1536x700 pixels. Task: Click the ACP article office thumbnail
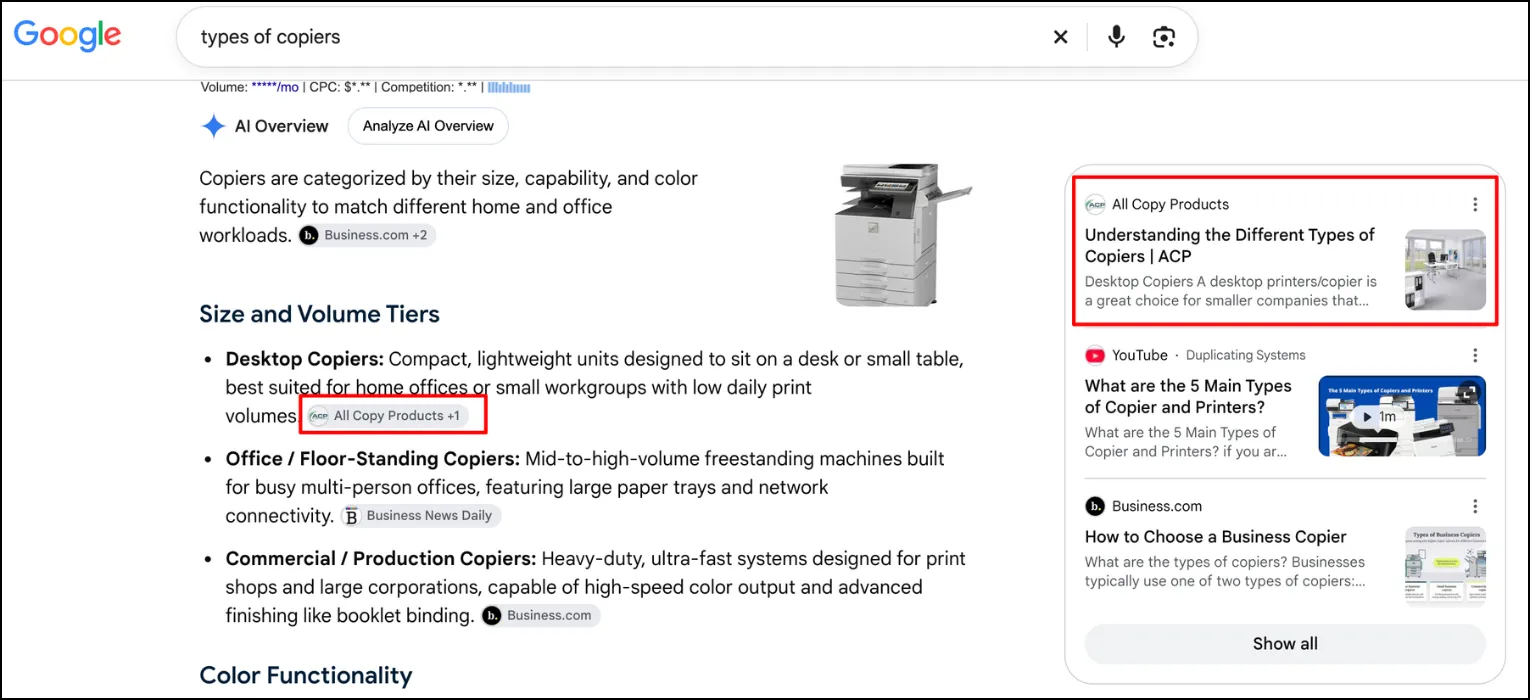pyautogui.click(x=1445, y=270)
